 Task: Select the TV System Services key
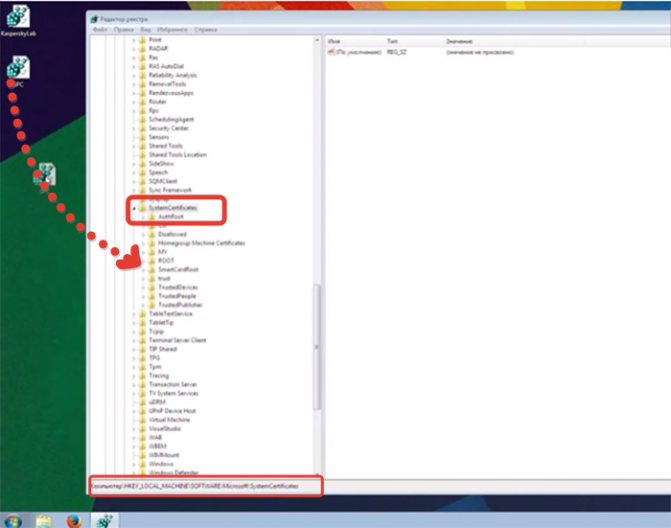(174, 393)
